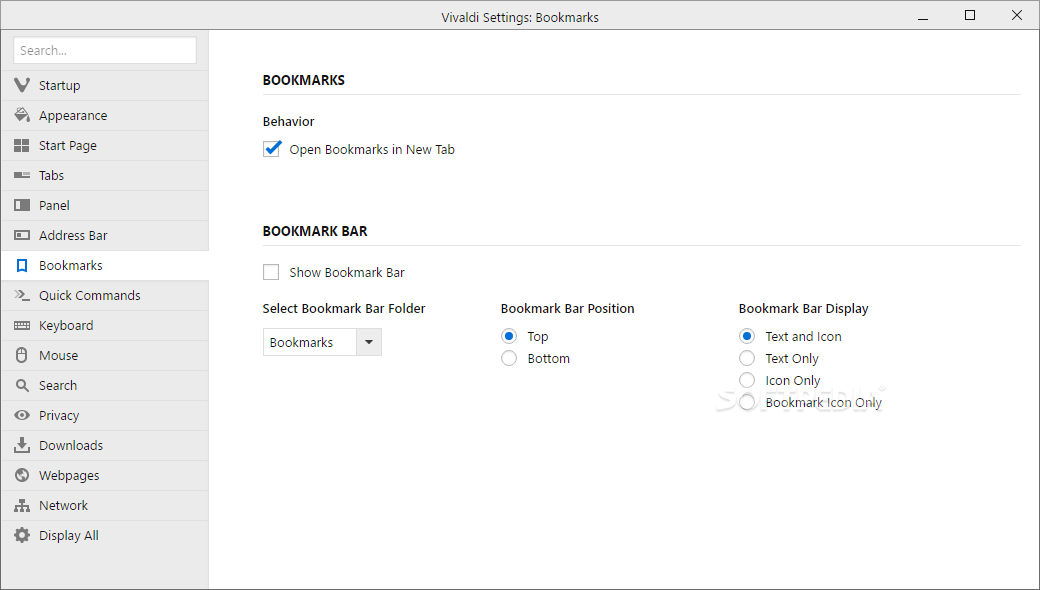
Task: Switch to Webpages settings
Action: click(105, 475)
